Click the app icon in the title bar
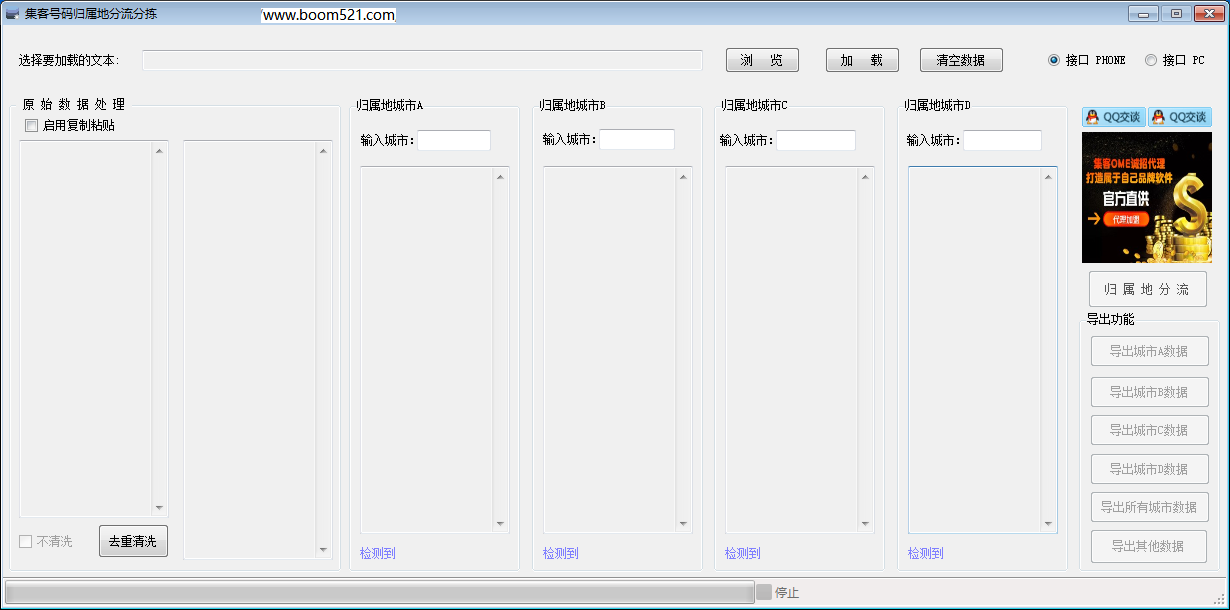Viewport: 1230px width, 610px height. (13, 14)
